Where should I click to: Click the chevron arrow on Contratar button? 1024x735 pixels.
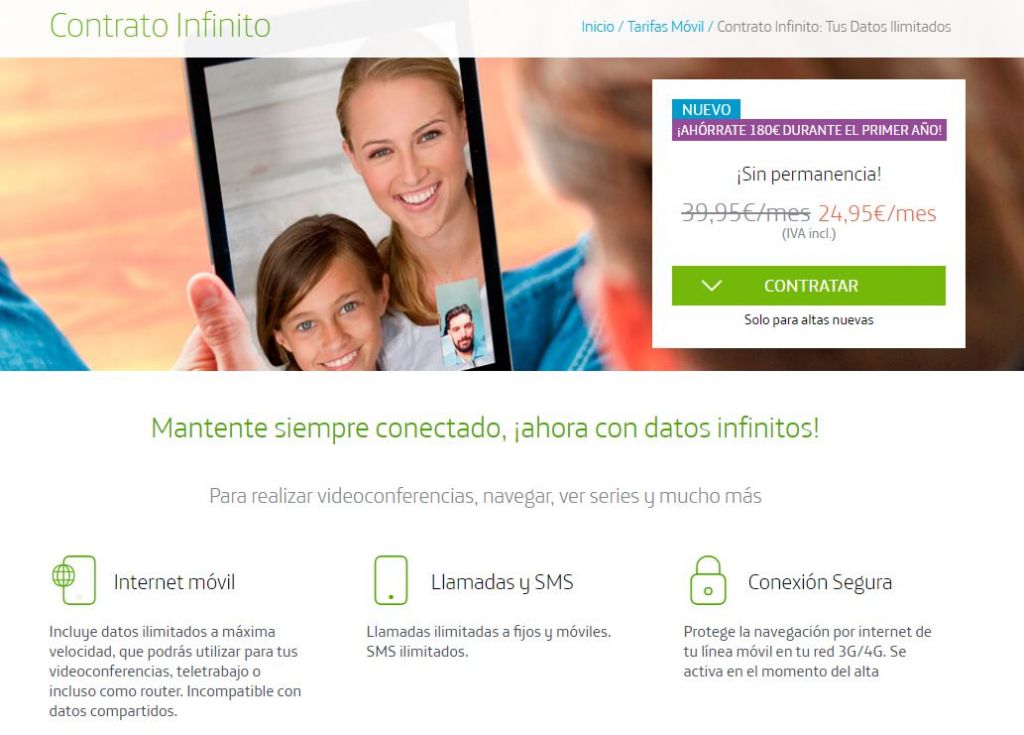pyautogui.click(x=711, y=286)
